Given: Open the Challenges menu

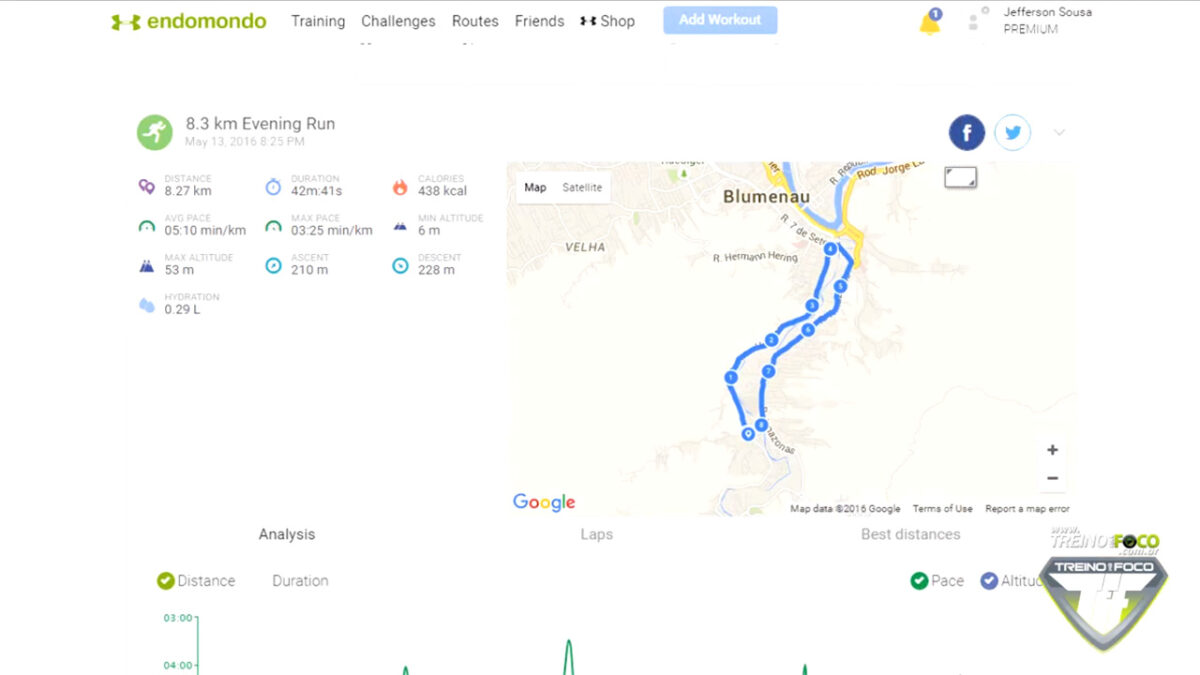Looking at the screenshot, I should (398, 21).
